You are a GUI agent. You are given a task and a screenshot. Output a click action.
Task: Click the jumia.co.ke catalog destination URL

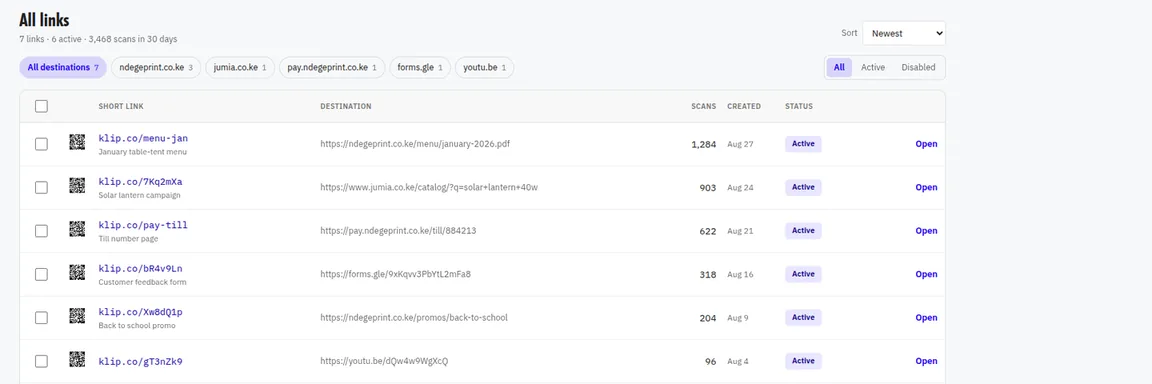pos(429,187)
